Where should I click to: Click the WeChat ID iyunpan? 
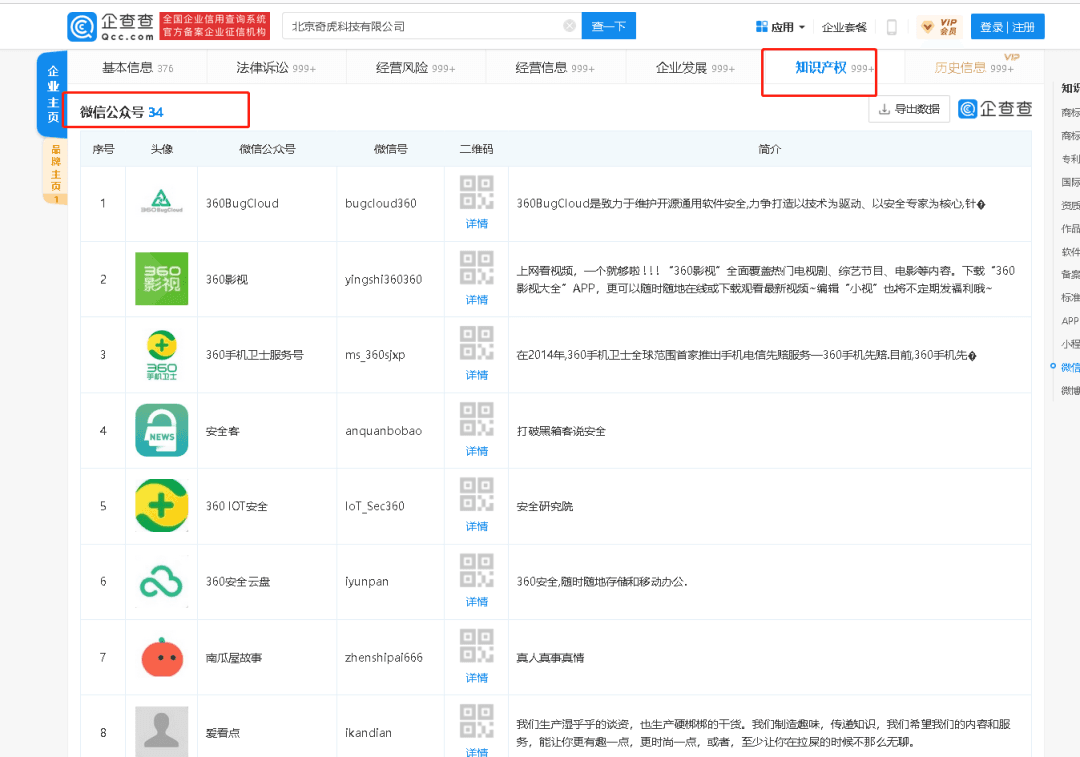[367, 581]
